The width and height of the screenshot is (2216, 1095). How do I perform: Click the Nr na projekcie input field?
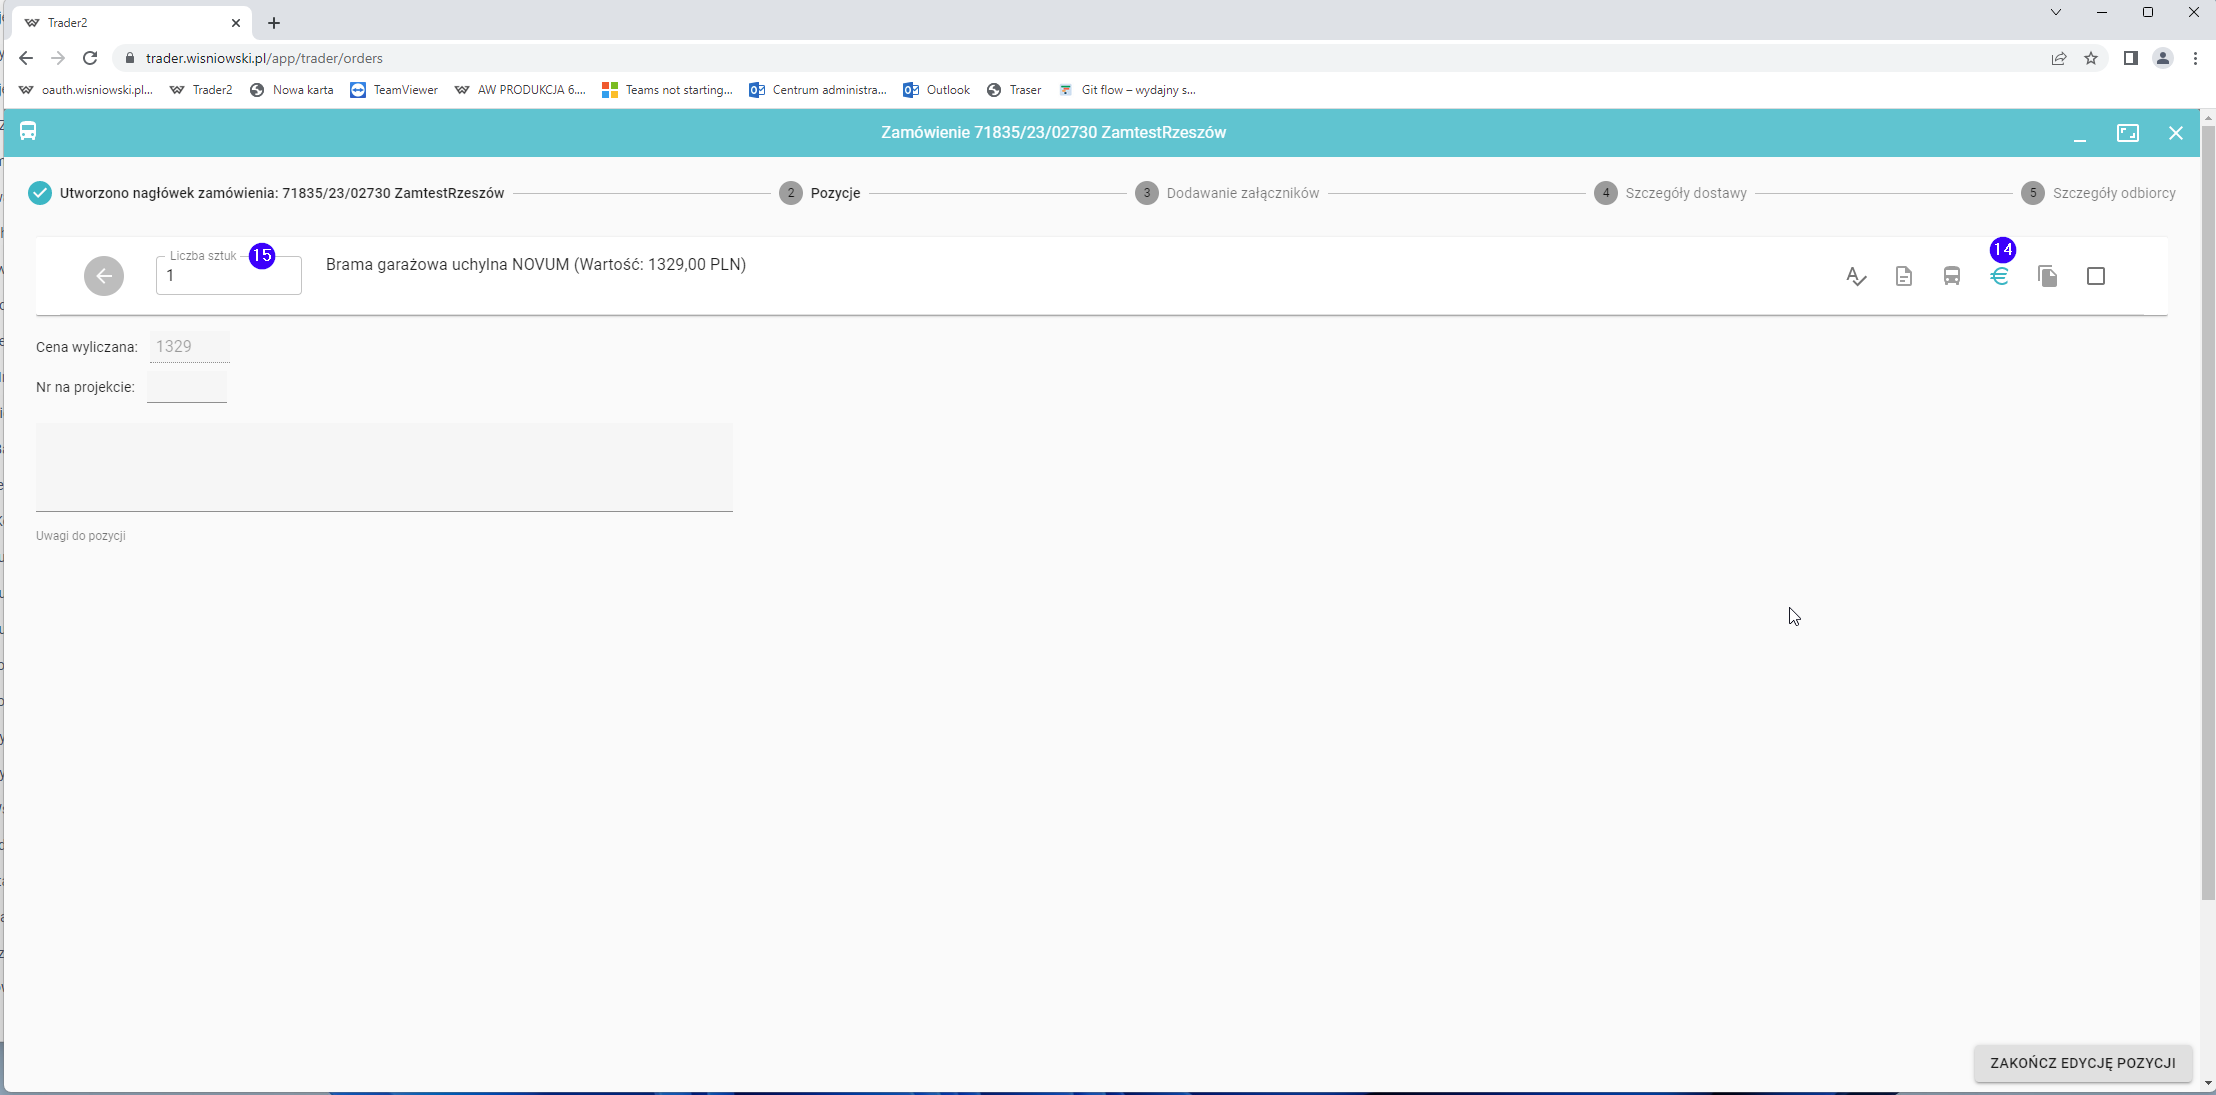tap(187, 387)
